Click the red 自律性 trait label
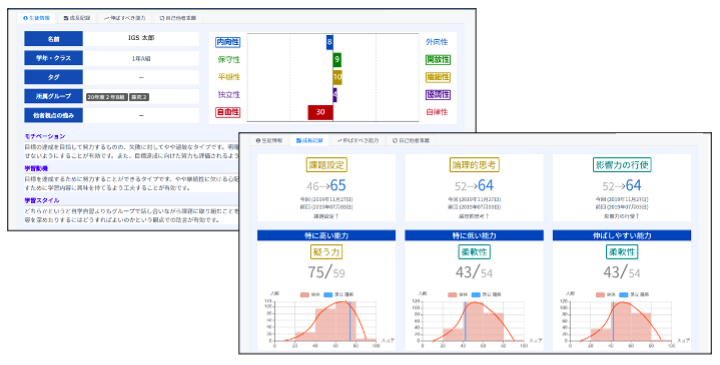This screenshot has width=720, height=365. (437, 112)
